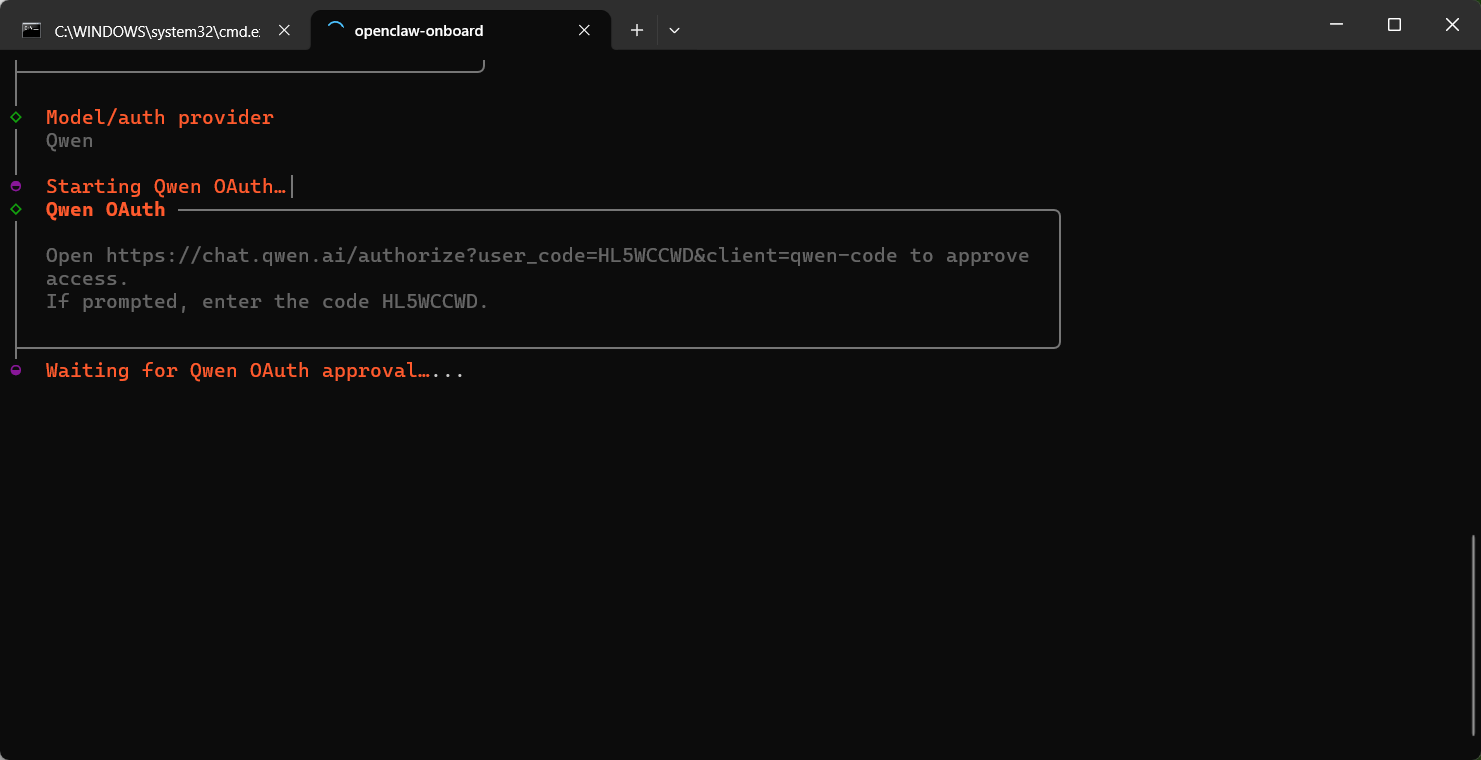1481x760 pixels.
Task: Click the terminal vertical scrollbar thumb
Action: click(1473, 635)
